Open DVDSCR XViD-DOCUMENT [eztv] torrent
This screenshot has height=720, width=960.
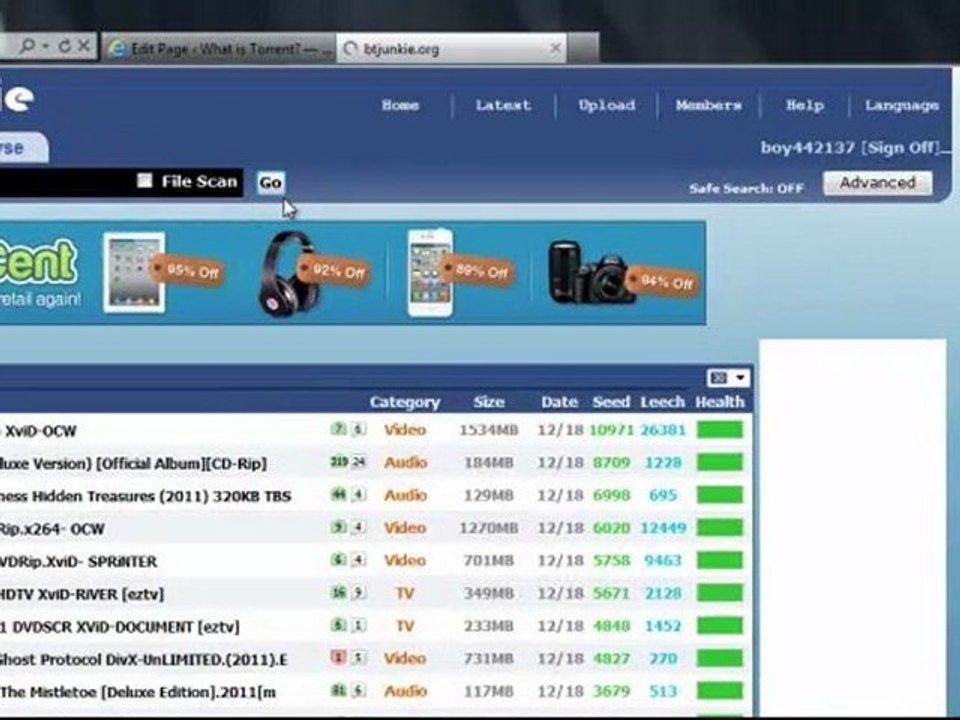pyautogui.click(x=119, y=627)
